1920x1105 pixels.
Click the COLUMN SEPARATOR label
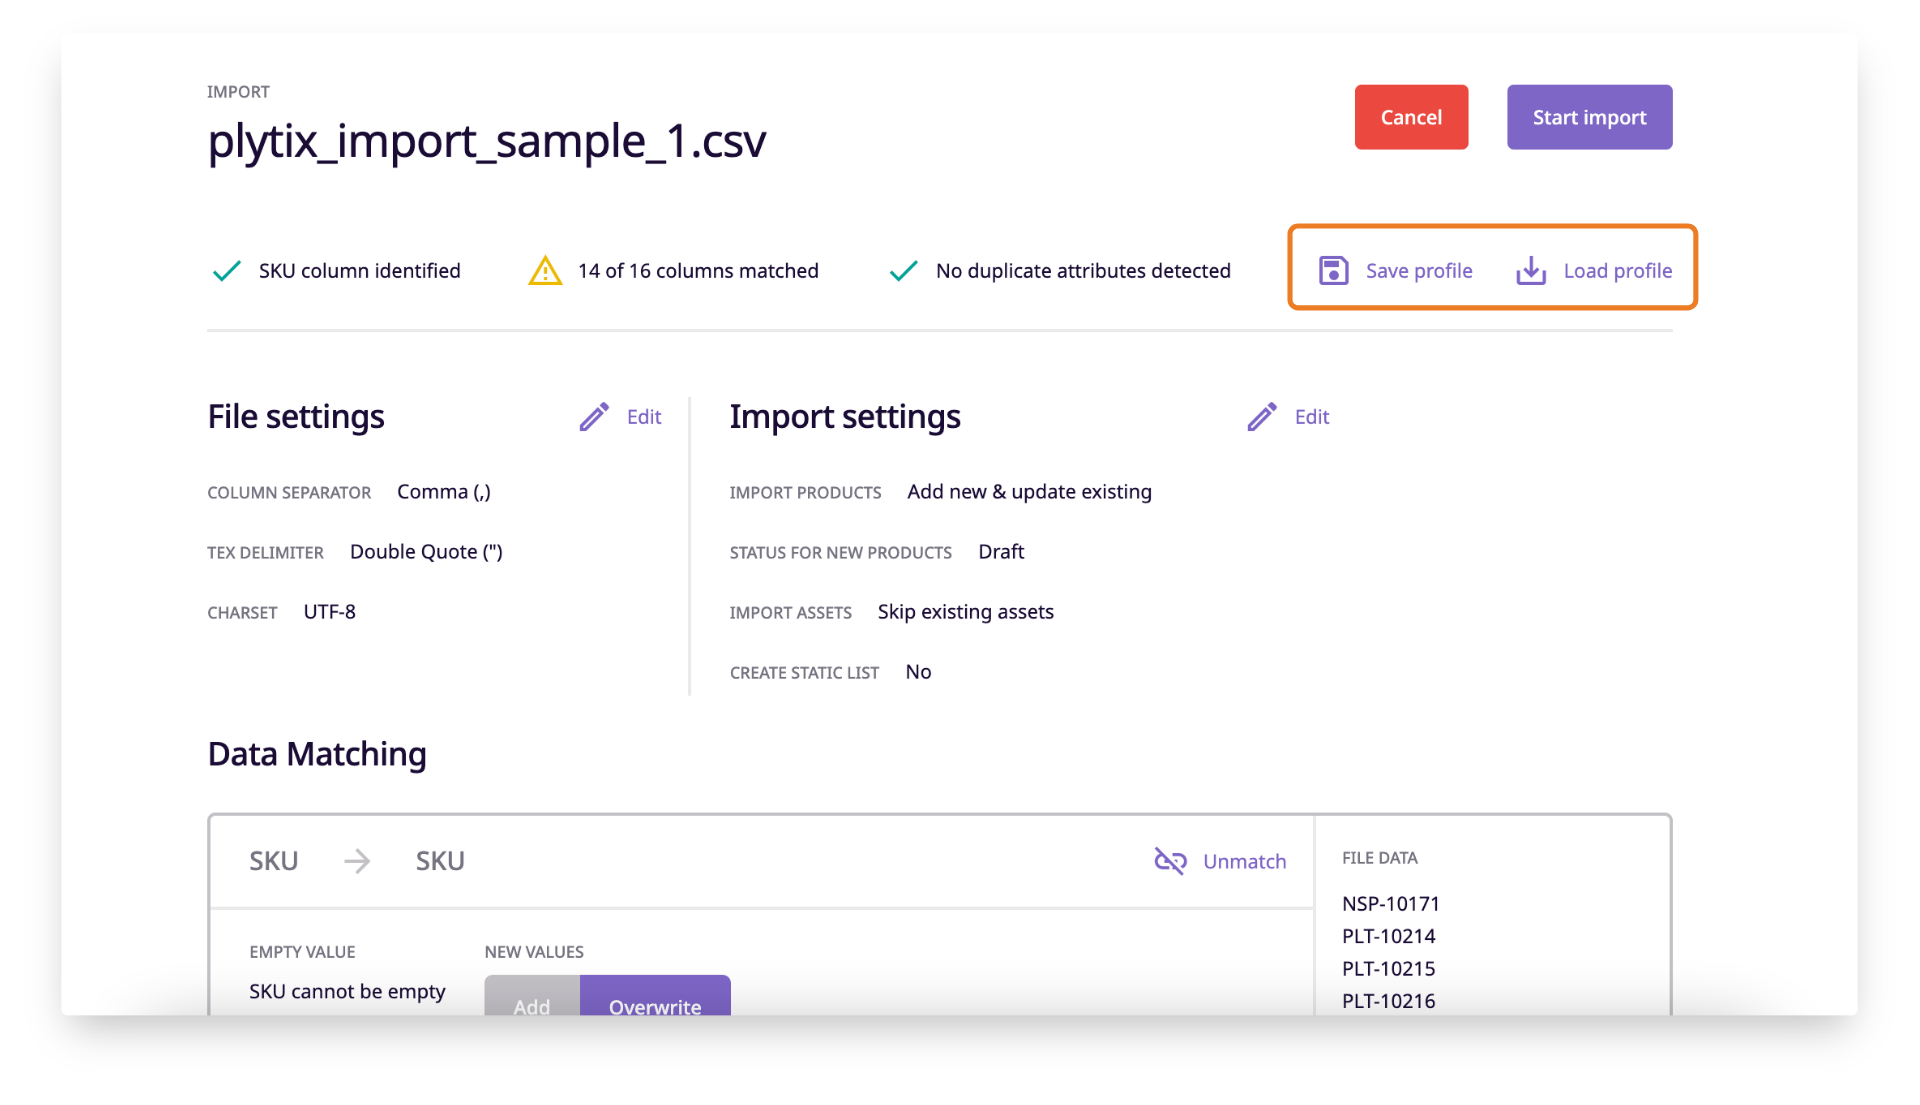[x=289, y=493]
